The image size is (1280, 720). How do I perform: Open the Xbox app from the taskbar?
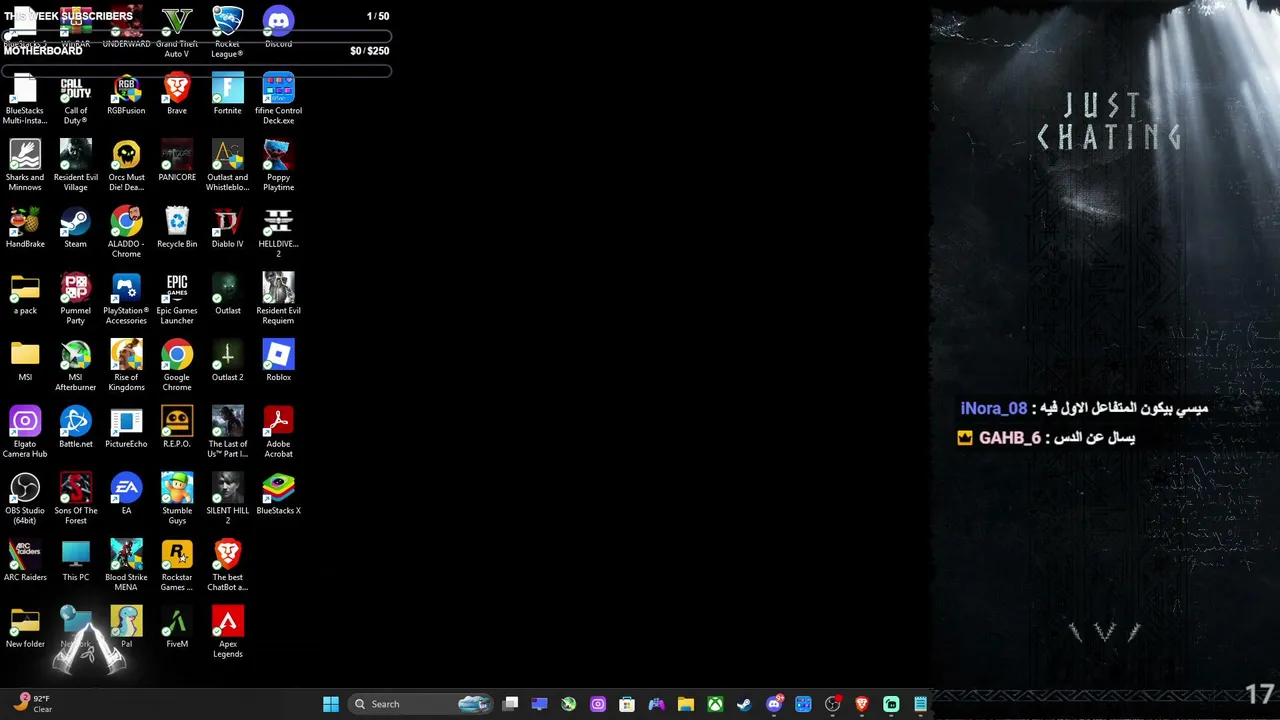click(715, 704)
